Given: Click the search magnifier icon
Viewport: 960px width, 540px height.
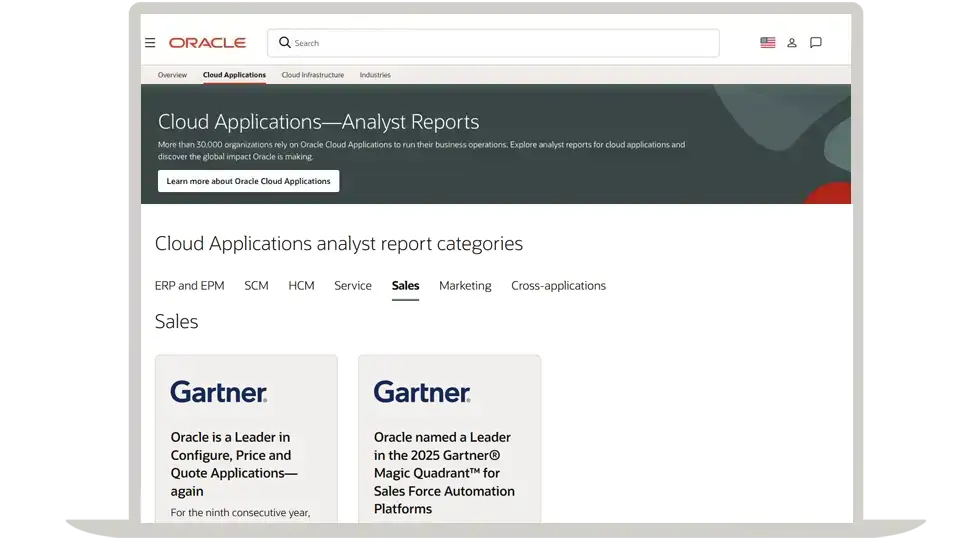Looking at the screenshot, I should pyautogui.click(x=285, y=42).
